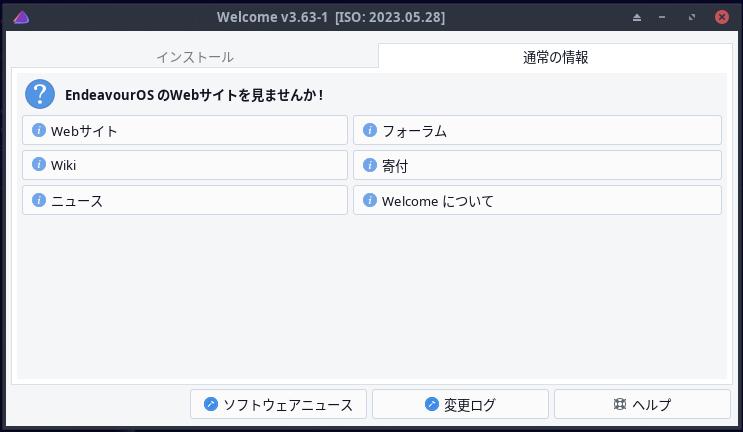
Task: Click the keep-above arrow icon in title bar
Action: coord(637,18)
